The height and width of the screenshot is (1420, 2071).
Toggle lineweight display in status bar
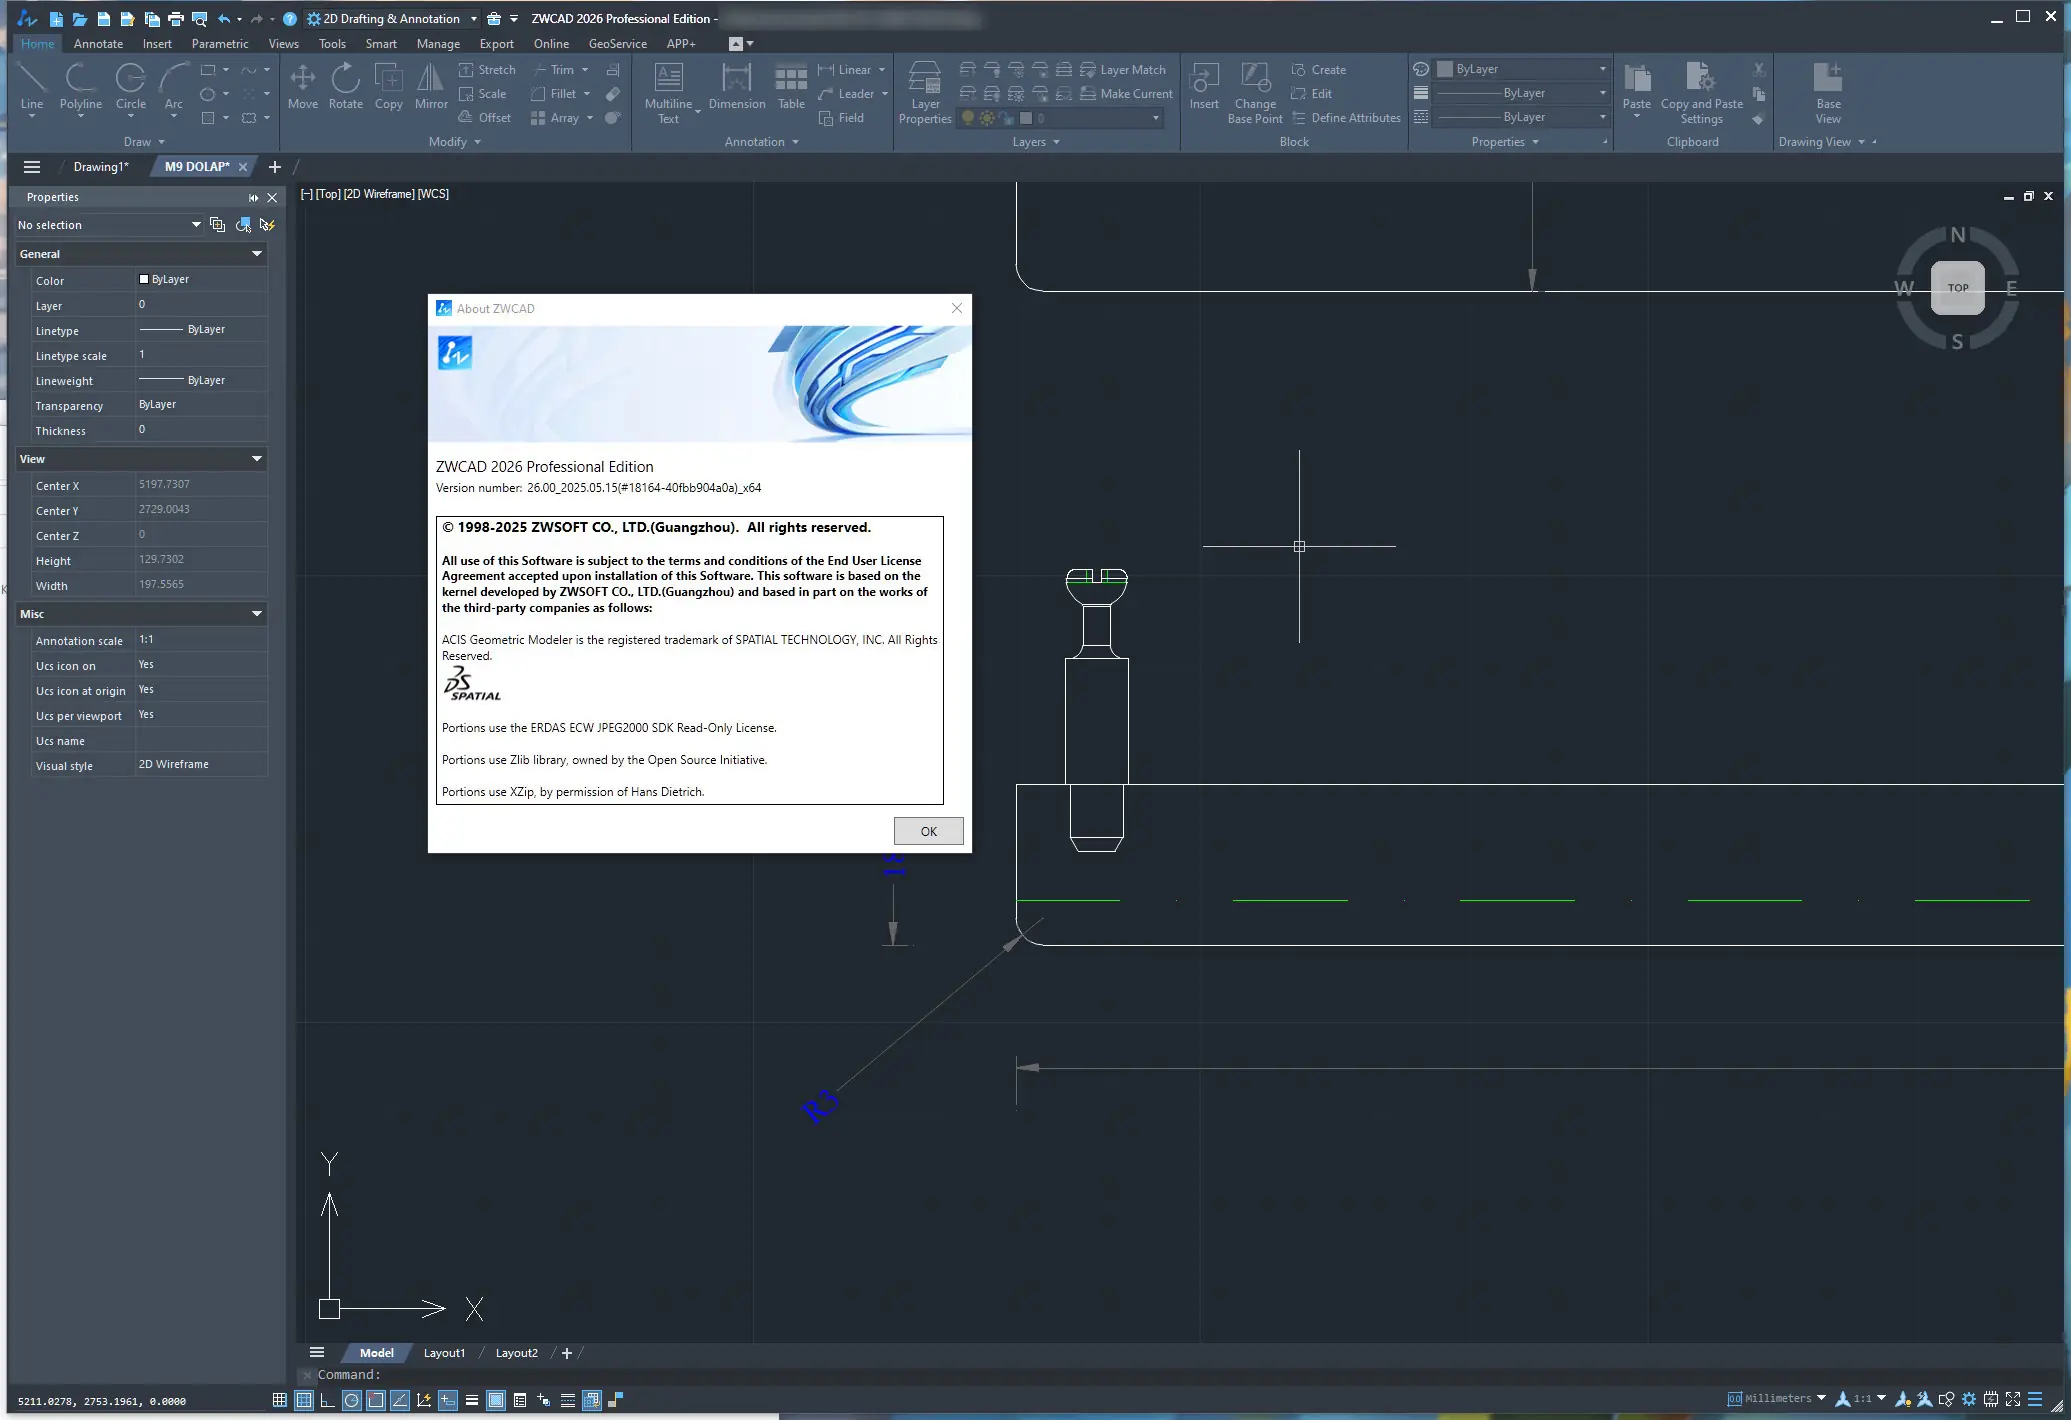472,1400
